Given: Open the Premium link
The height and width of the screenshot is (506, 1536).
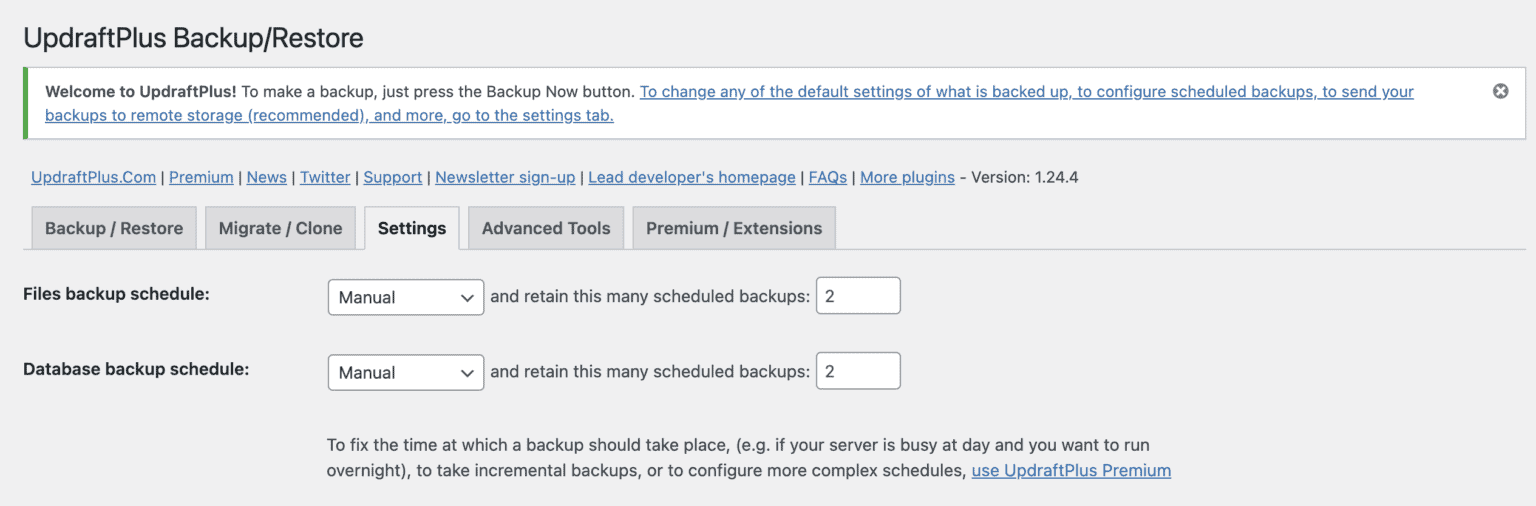Looking at the screenshot, I should [x=201, y=177].
